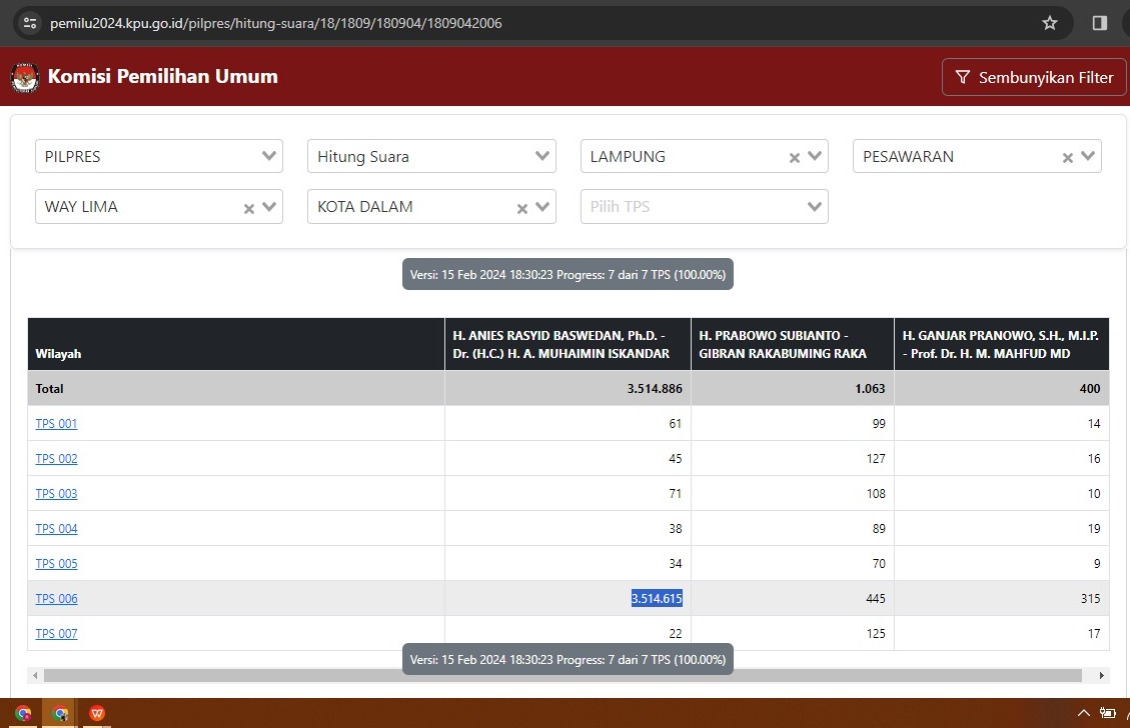Click the battery status tray icon

coord(1108,713)
